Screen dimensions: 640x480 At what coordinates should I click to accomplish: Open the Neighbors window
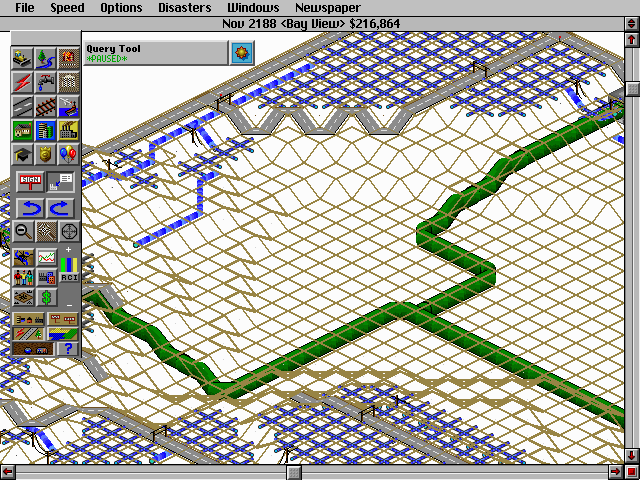(x=23, y=298)
